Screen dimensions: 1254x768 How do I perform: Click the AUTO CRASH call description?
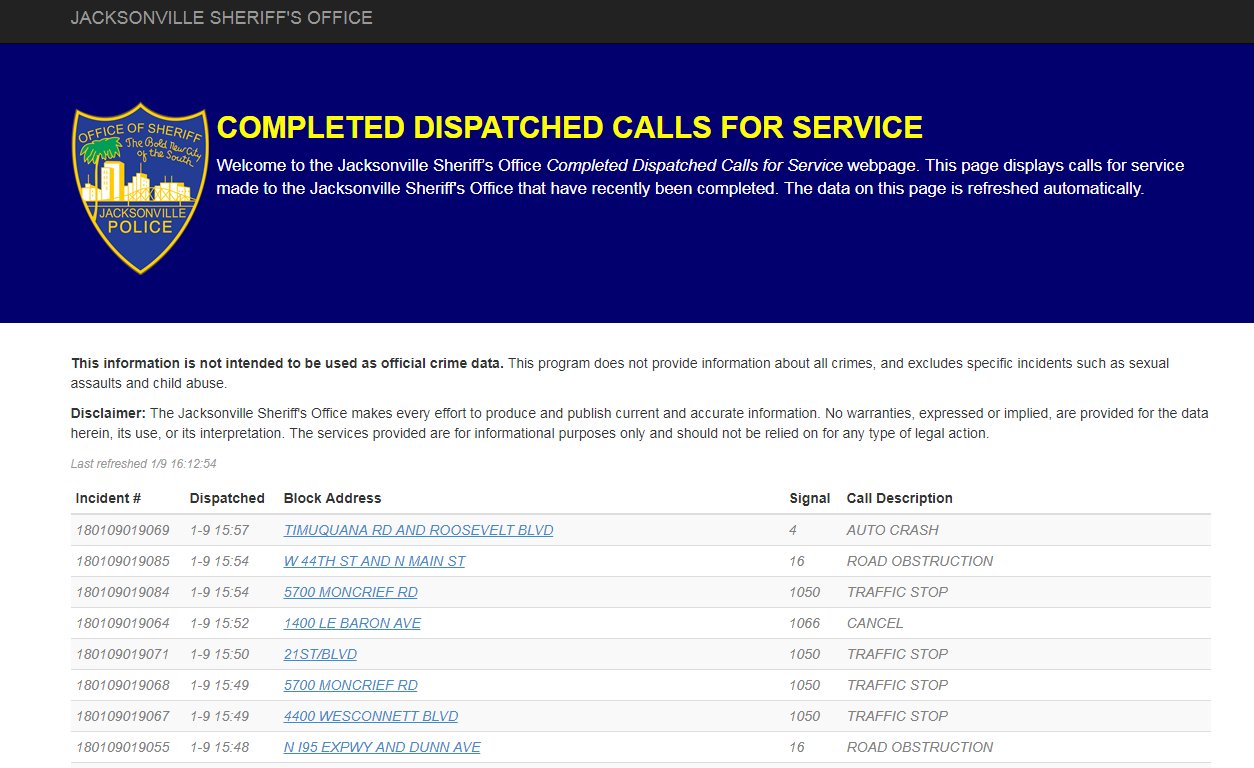(892, 530)
